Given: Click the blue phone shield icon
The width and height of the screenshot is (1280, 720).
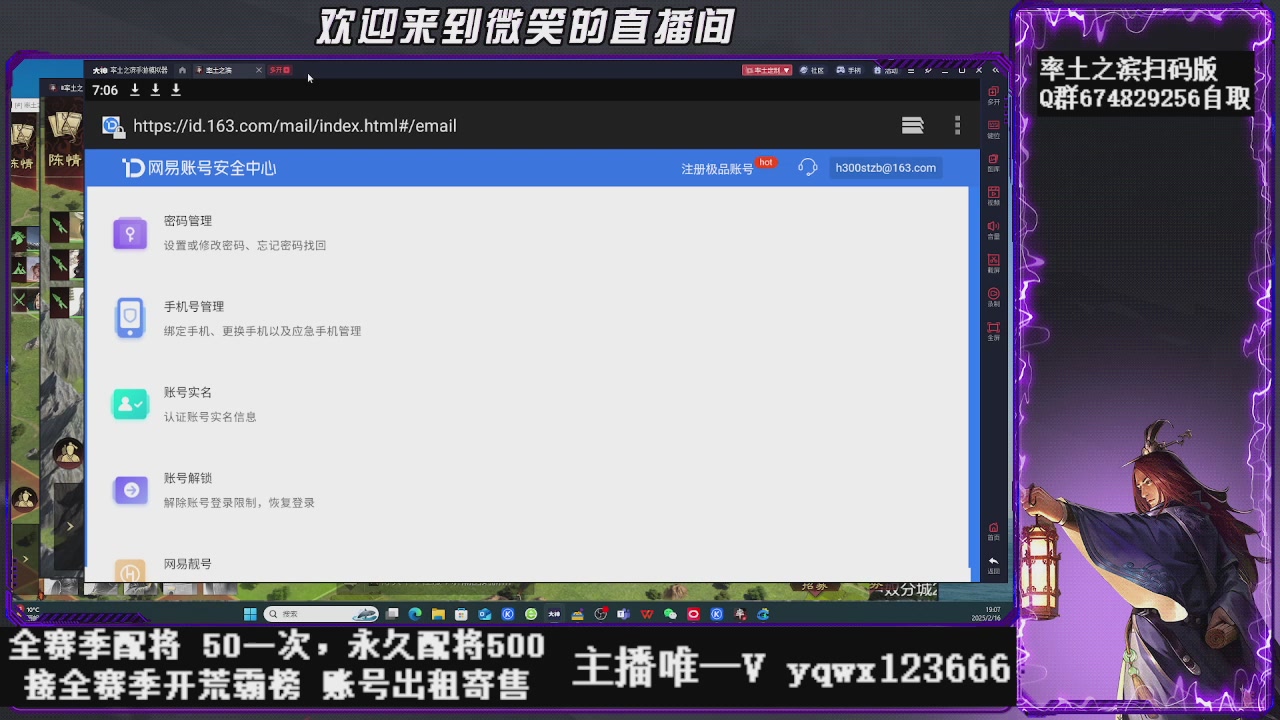Looking at the screenshot, I should click(x=130, y=318).
